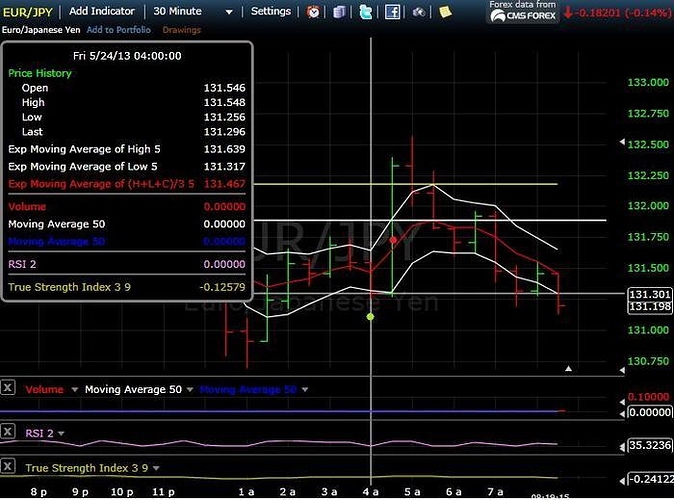Click Exp Moving Average of High 5 row
Image resolution: width=674 pixels, height=500 pixels.
(x=127, y=149)
